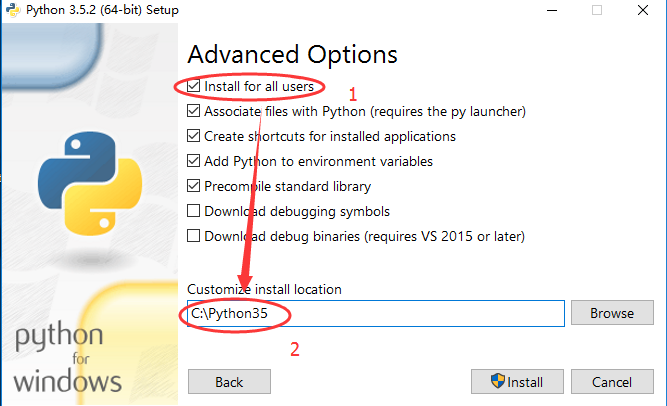Cancel the Python setup
Viewport: 667px width, 406px height.
[x=612, y=382]
